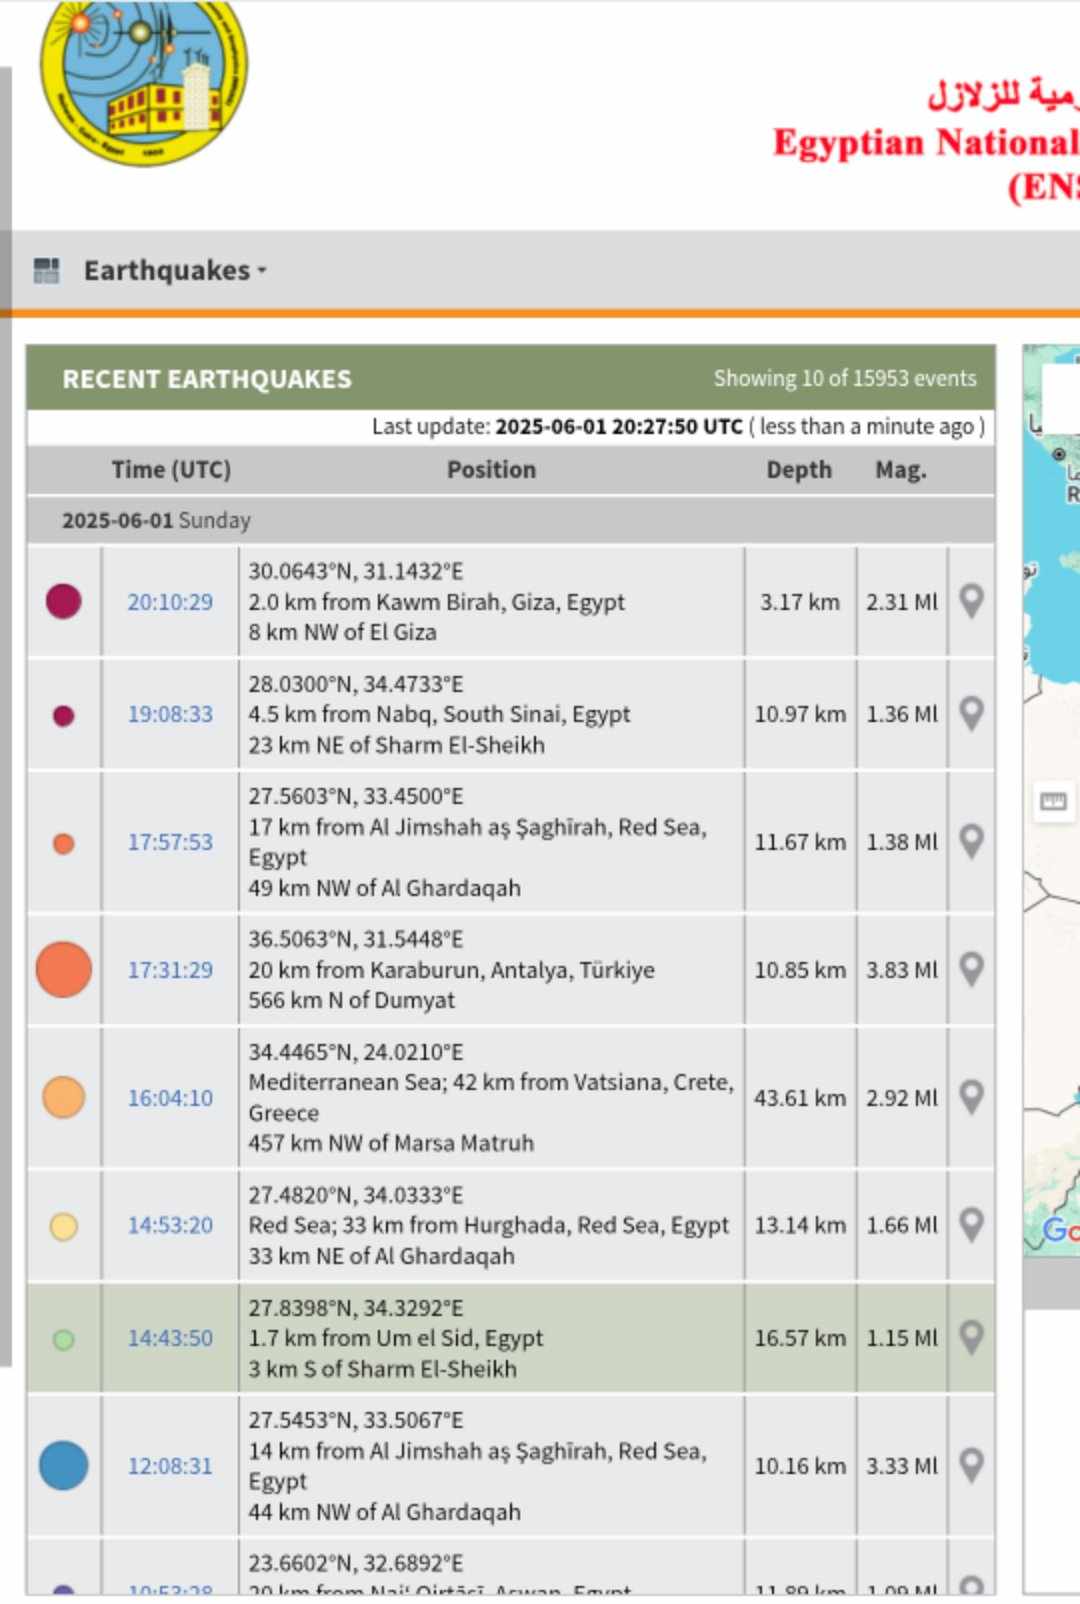
Task: Click map pin for Vatsiana Crete quake
Action: click(x=971, y=1097)
